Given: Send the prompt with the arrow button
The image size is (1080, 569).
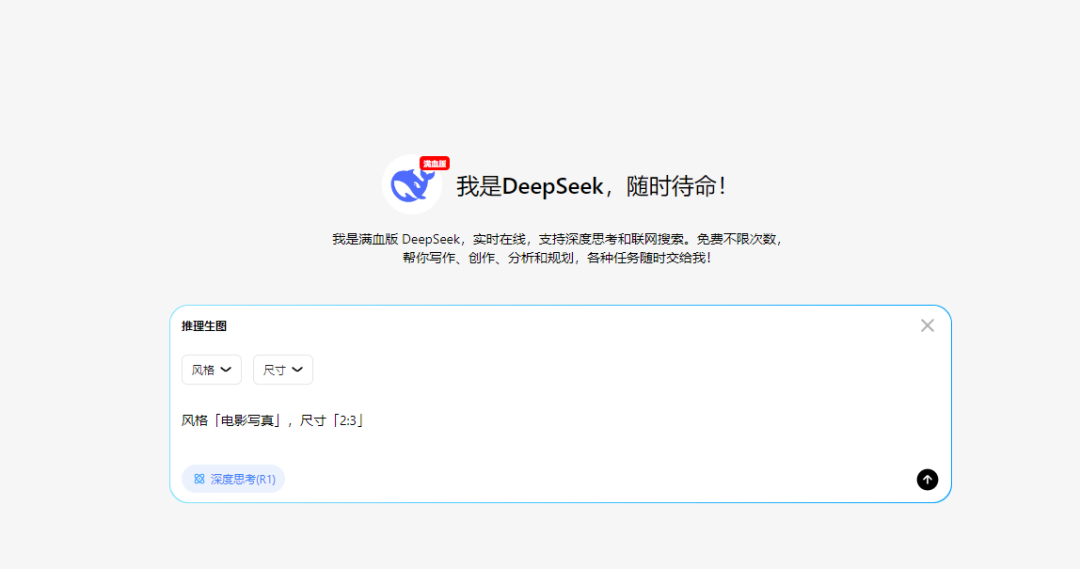Looking at the screenshot, I should click(x=927, y=479).
